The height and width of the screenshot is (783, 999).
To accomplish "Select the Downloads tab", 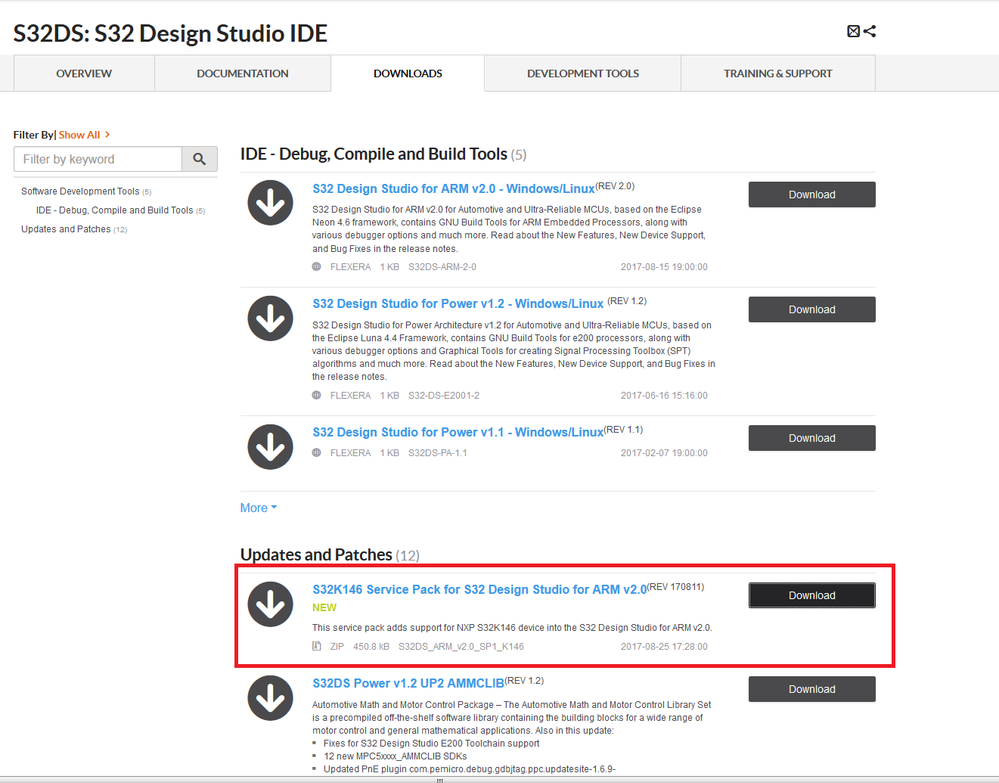I will pos(408,73).
